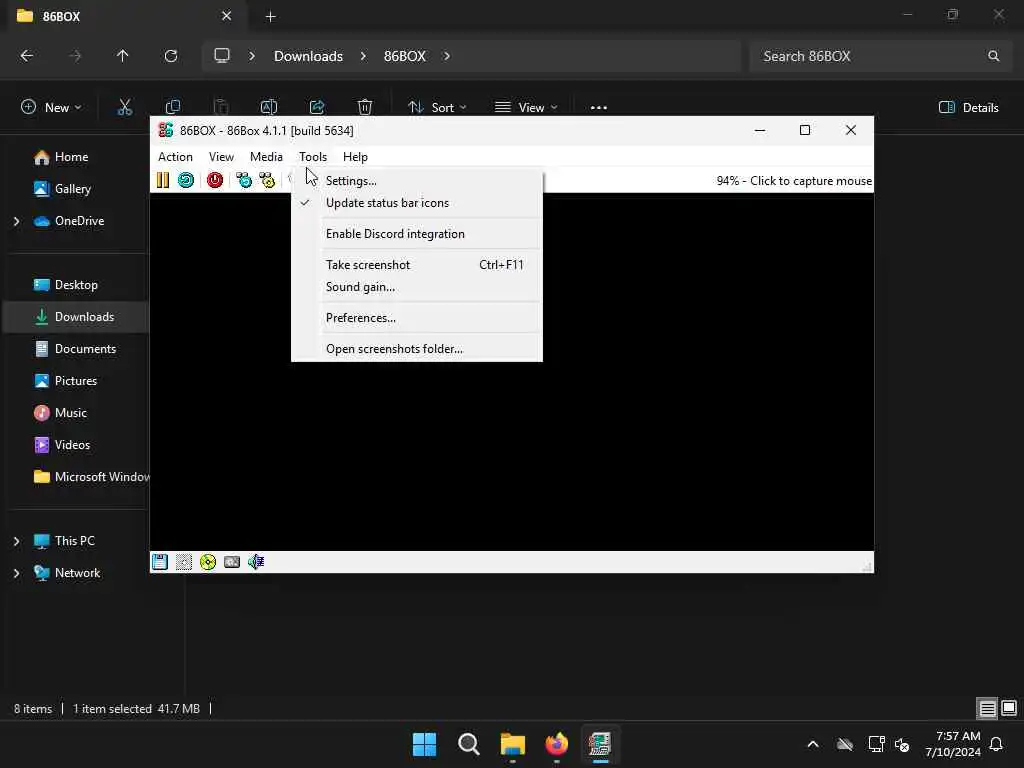The width and height of the screenshot is (1024, 768).
Task: Open the Media menu
Action: pos(266,157)
